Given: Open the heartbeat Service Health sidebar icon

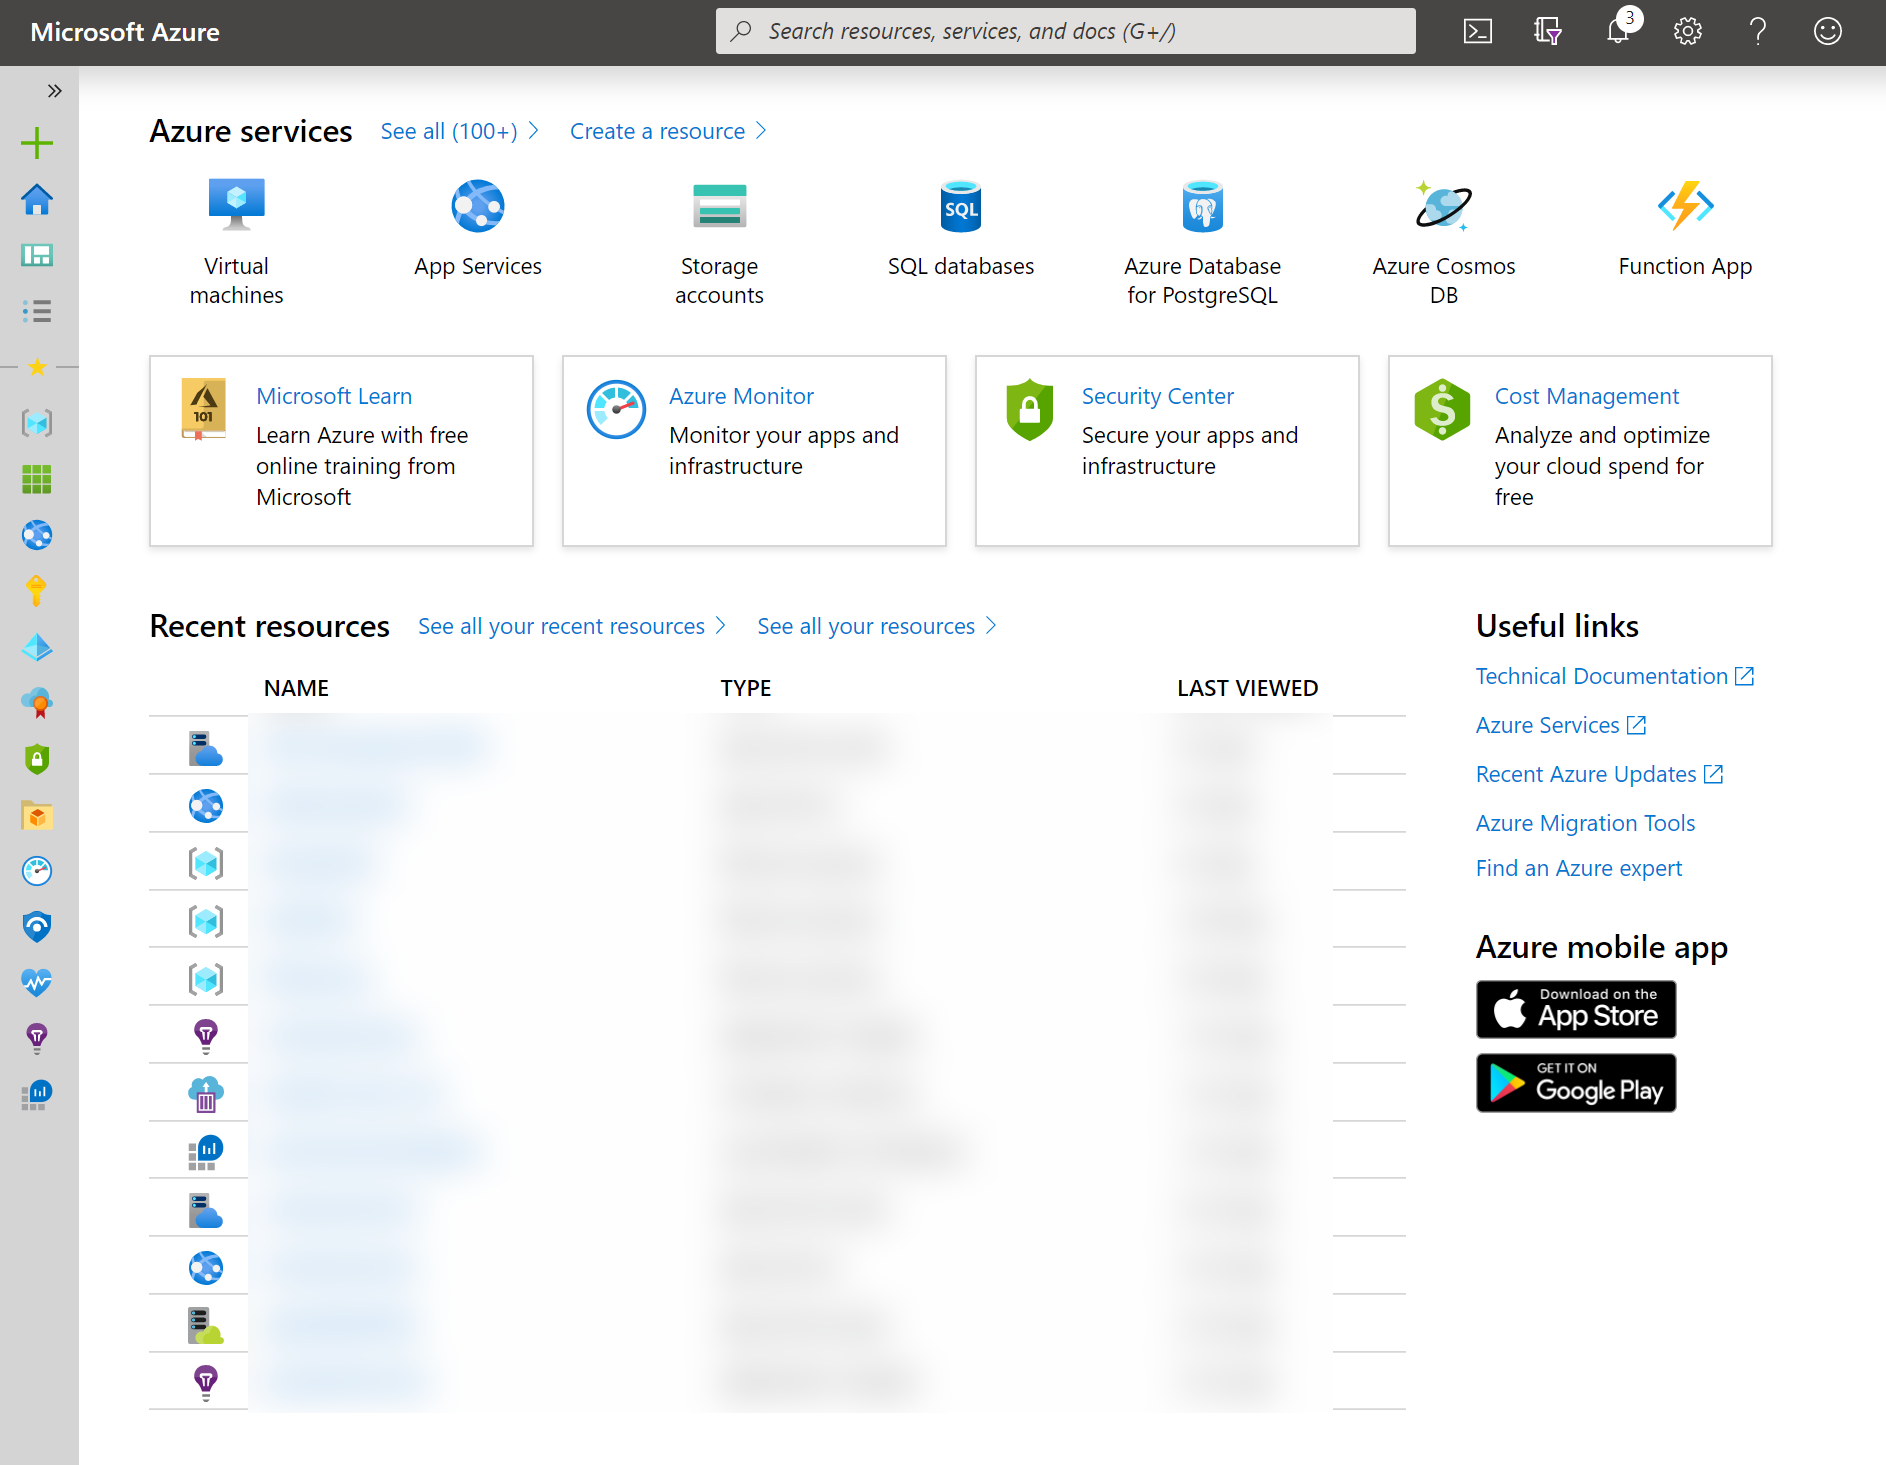Looking at the screenshot, I should point(37,983).
